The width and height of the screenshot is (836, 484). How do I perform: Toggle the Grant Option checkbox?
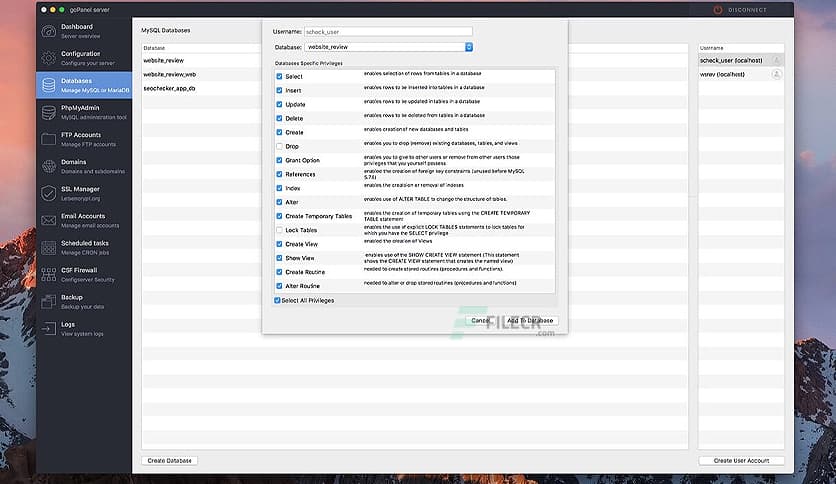[279, 160]
